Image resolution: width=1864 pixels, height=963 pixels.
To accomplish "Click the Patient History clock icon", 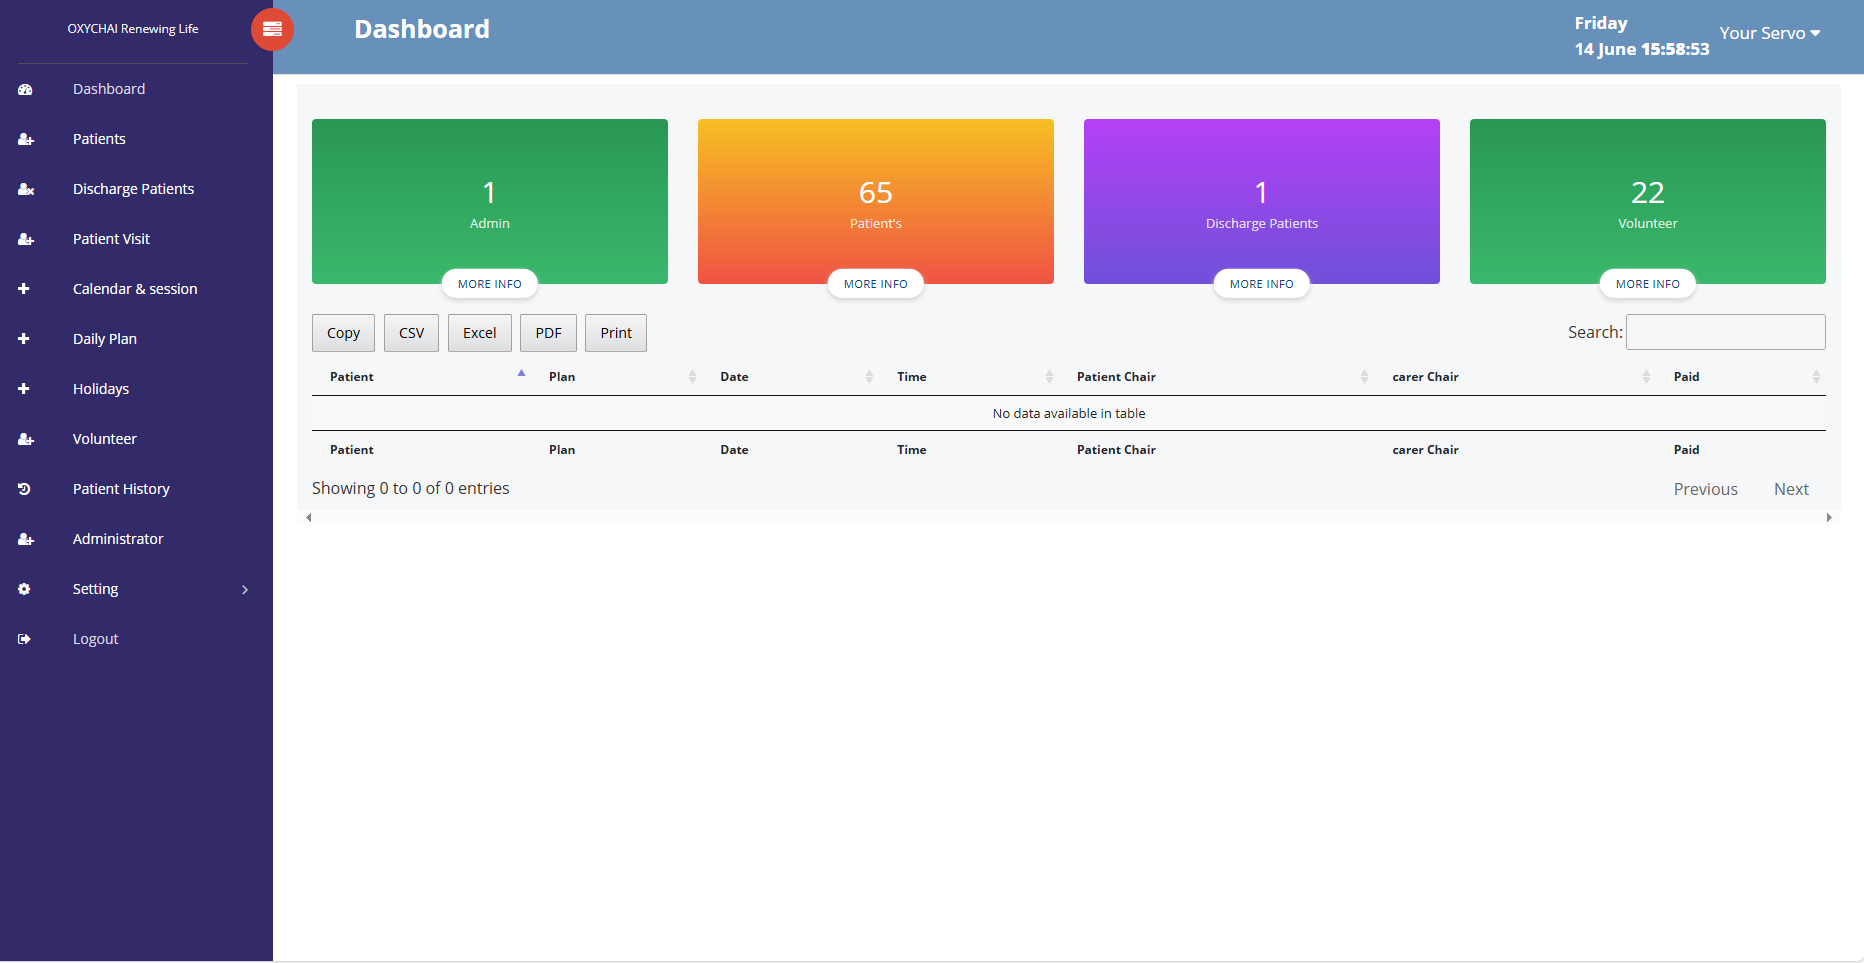I will point(25,489).
